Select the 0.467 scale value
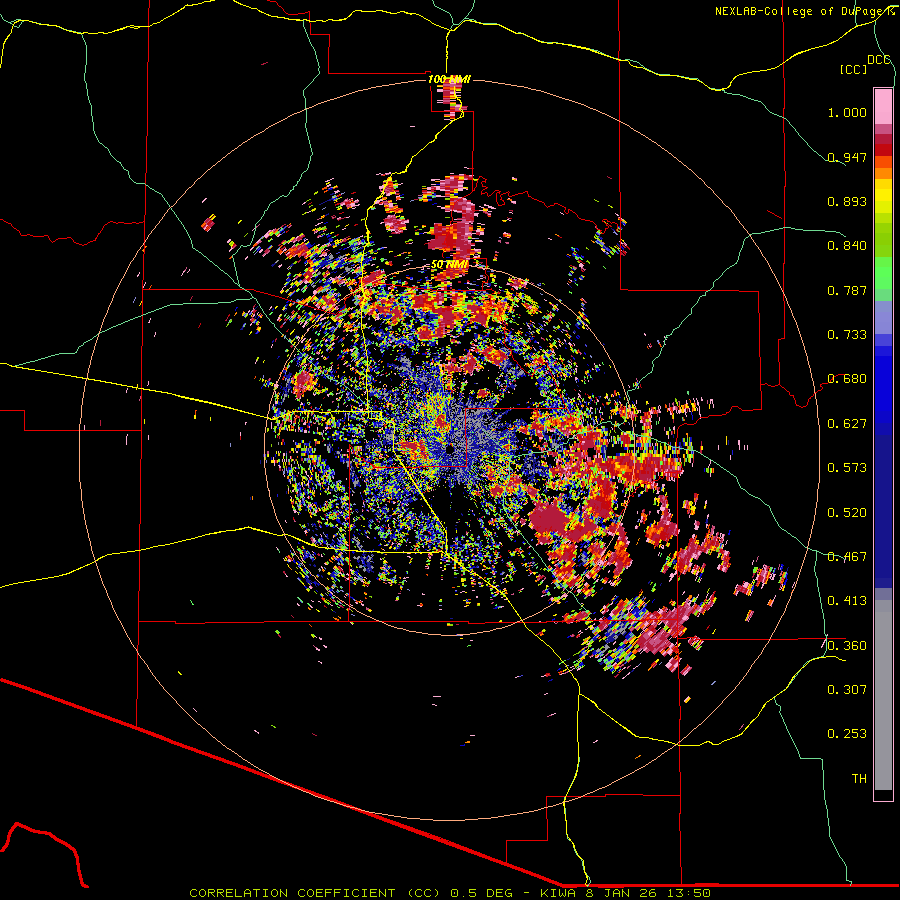This screenshot has width=900, height=900. 847,557
